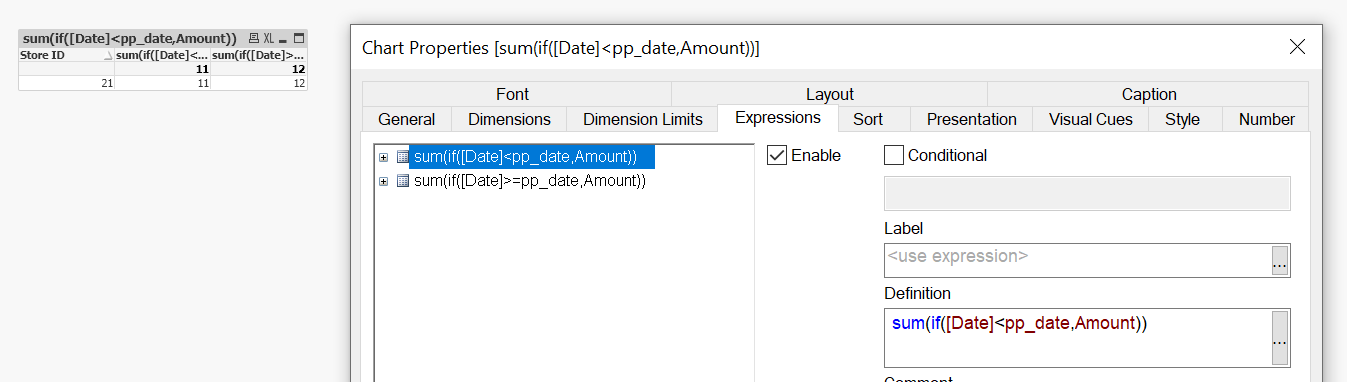Click the value 12 in row 21
The height and width of the screenshot is (382, 1347).
point(258,84)
